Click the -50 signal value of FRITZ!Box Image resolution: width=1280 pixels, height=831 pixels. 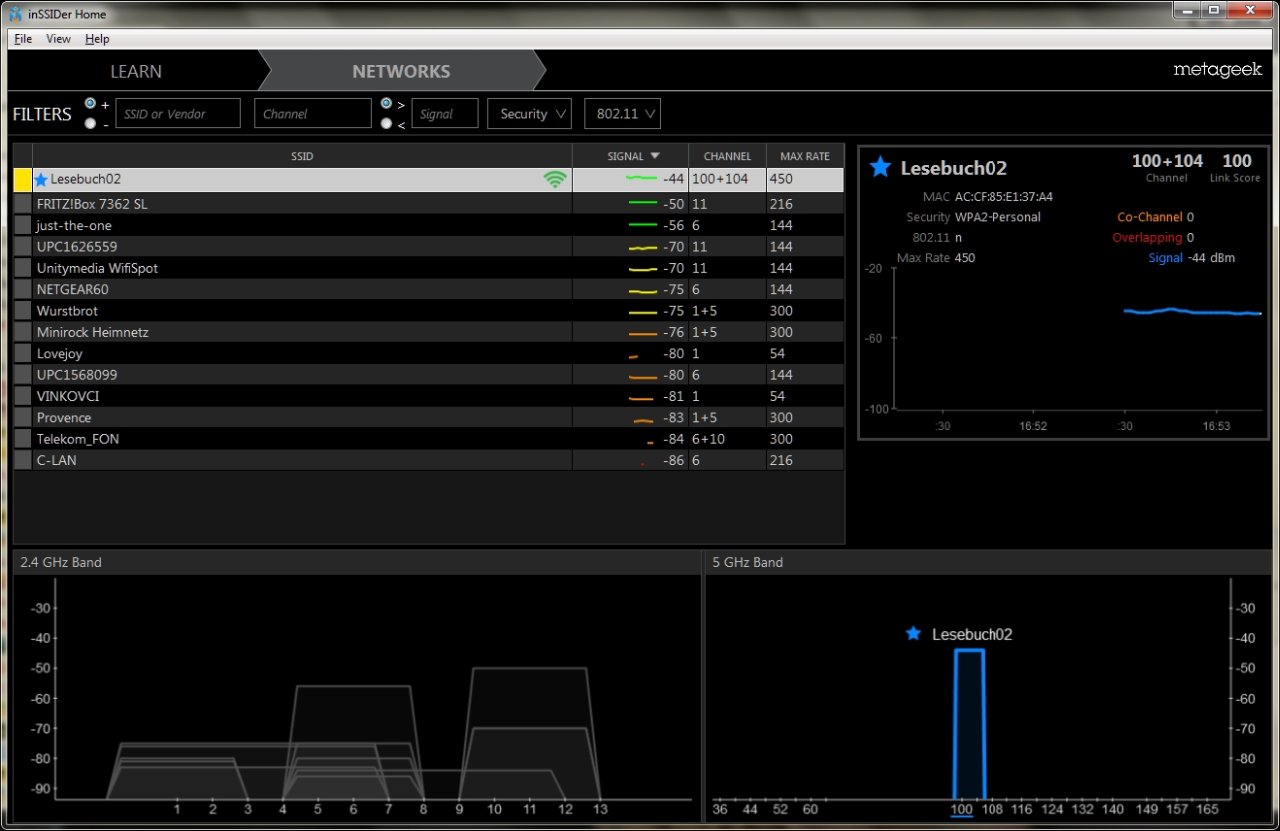point(673,204)
